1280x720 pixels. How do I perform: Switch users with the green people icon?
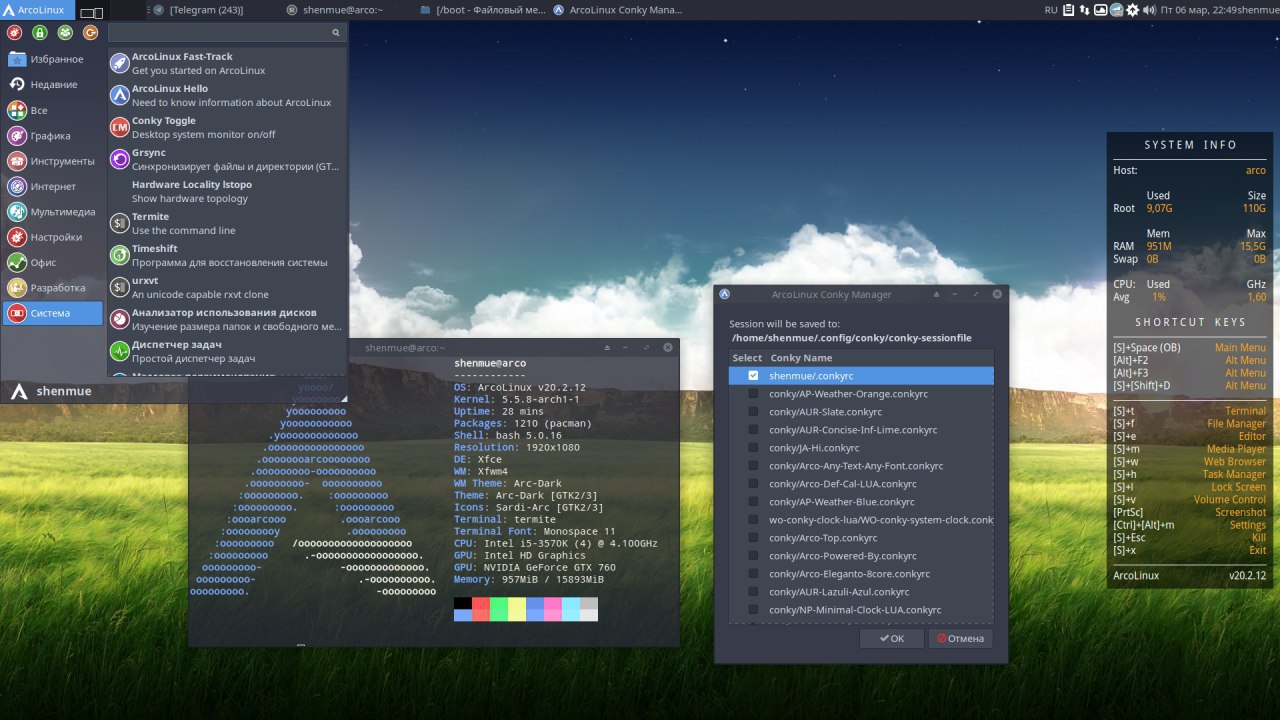pyautogui.click(x=64, y=33)
